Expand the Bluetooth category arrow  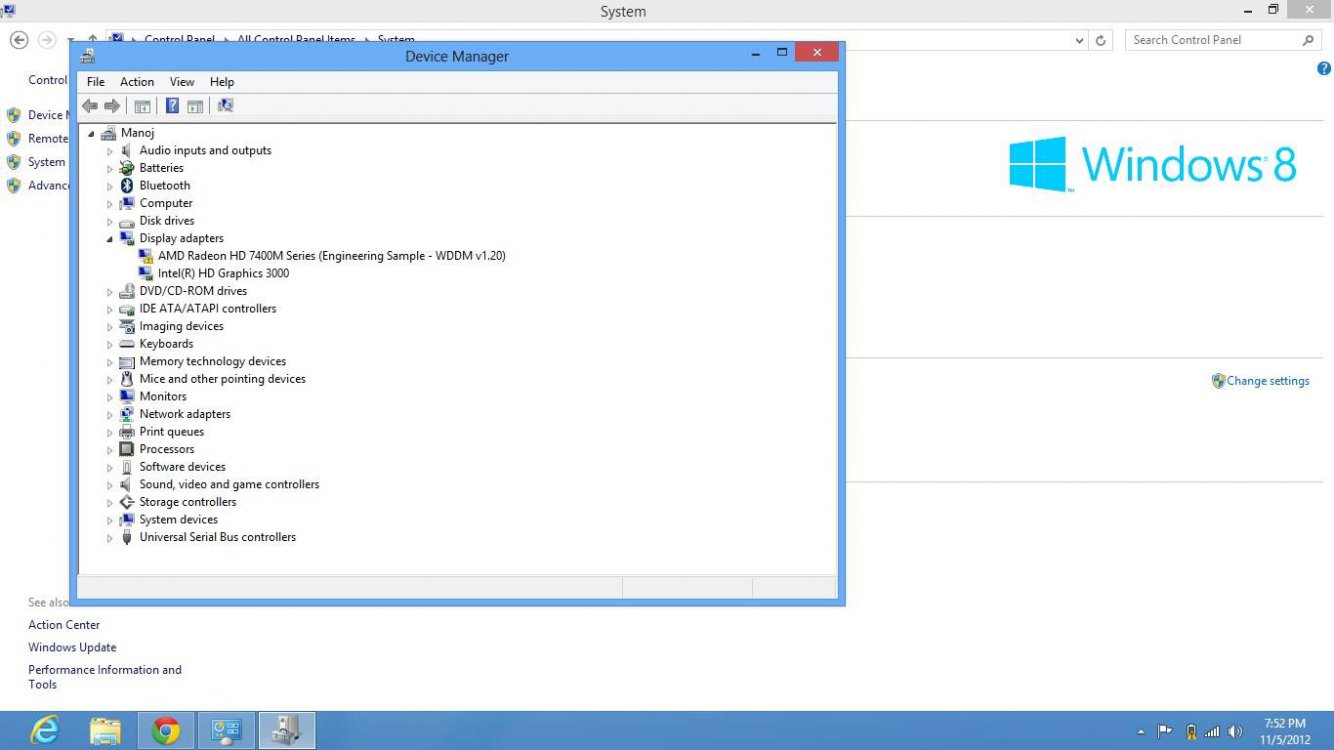(x=110, y=186)
